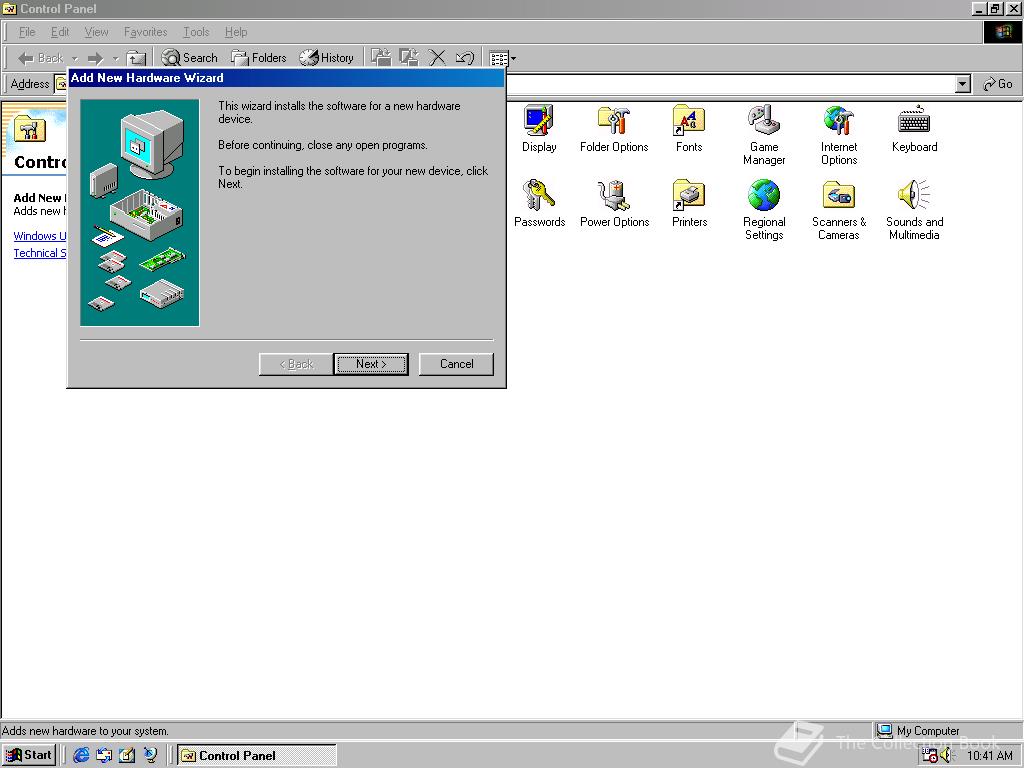Open the File menu
This screenshot has width=1024, height=768.
coord(27,32)
